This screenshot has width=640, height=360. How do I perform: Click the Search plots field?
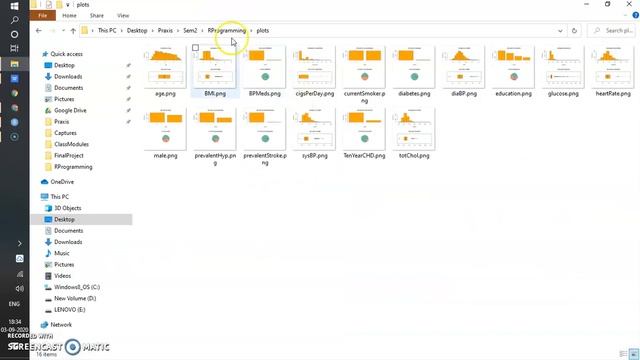pos(612,31)
